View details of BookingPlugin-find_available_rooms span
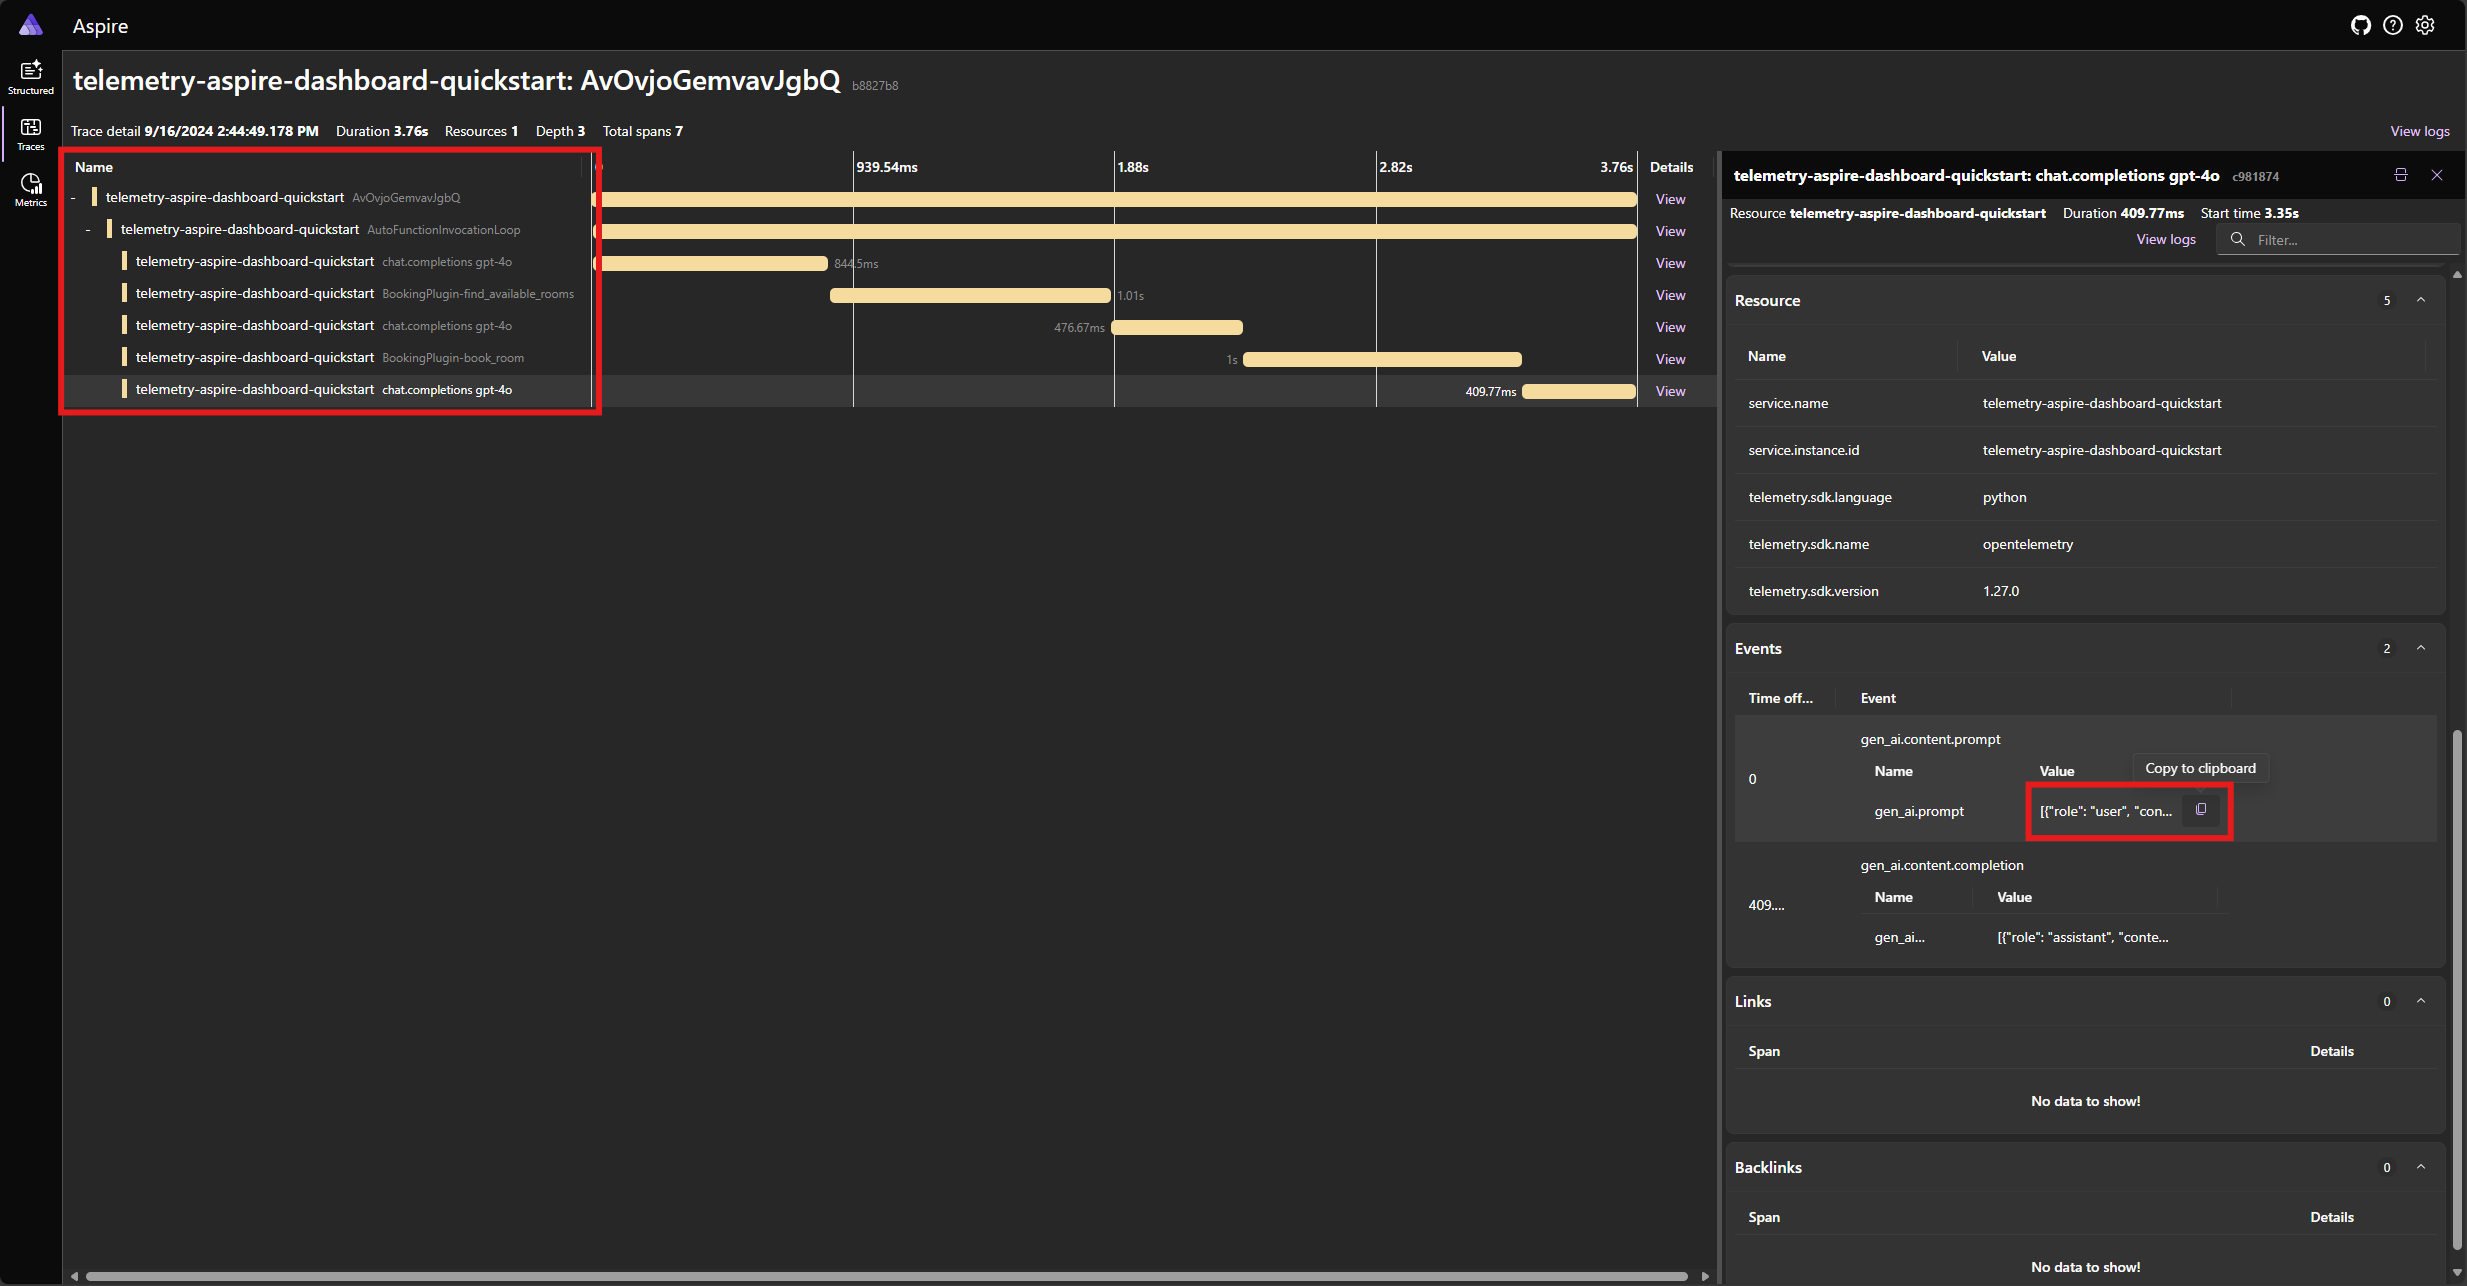This screenshot has width=2467, height=1286. click(x=1670, y=295)
